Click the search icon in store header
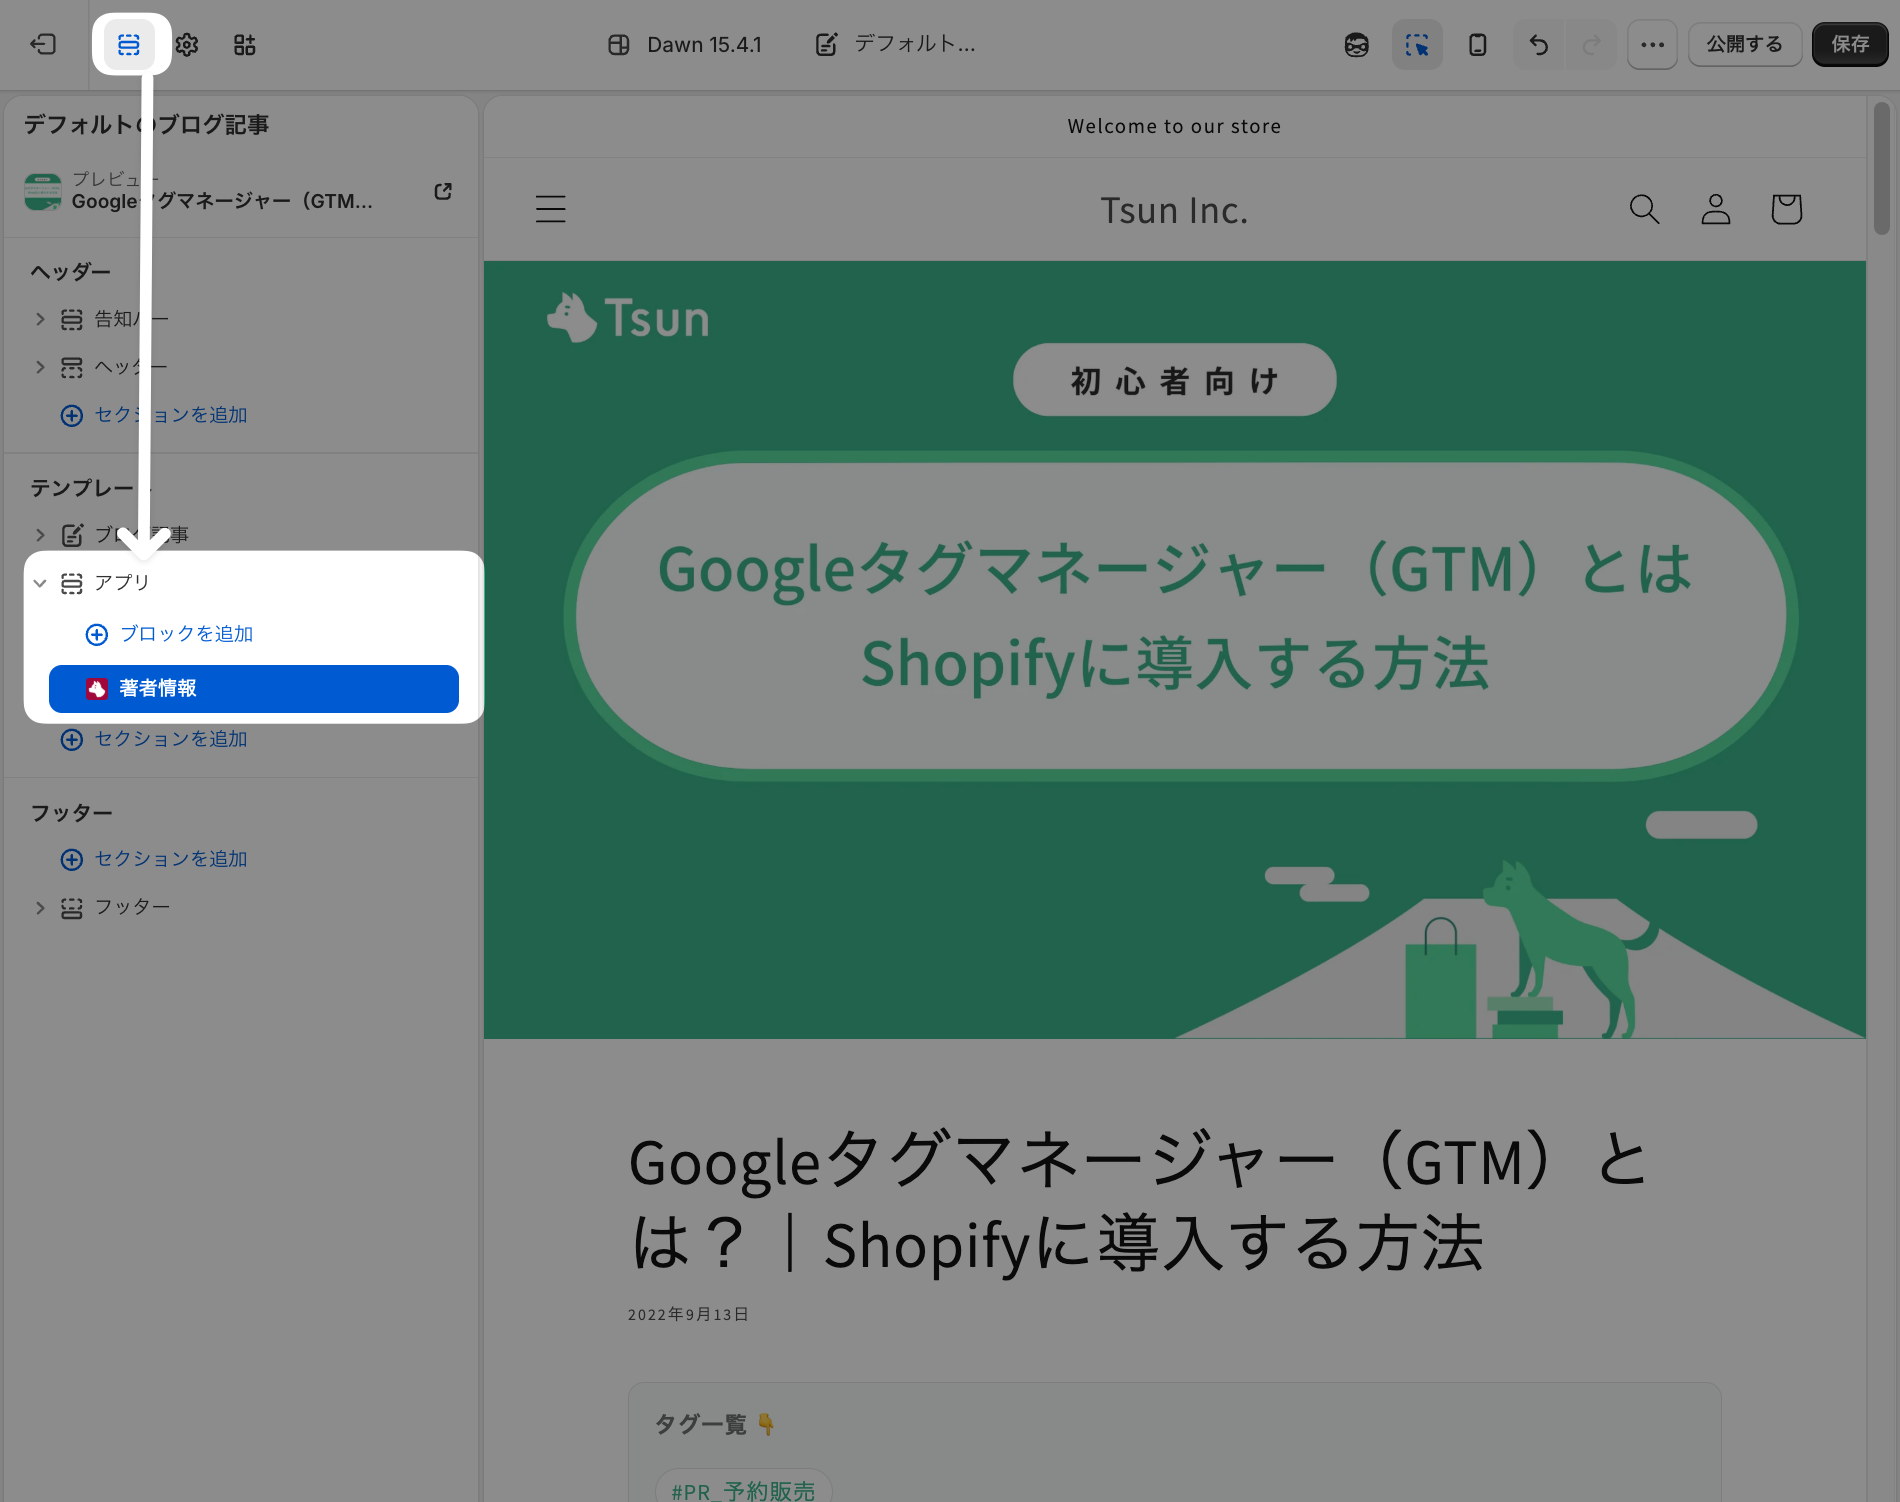The height and width of the screenshot is (1502, 1900). coord(1645,209)
